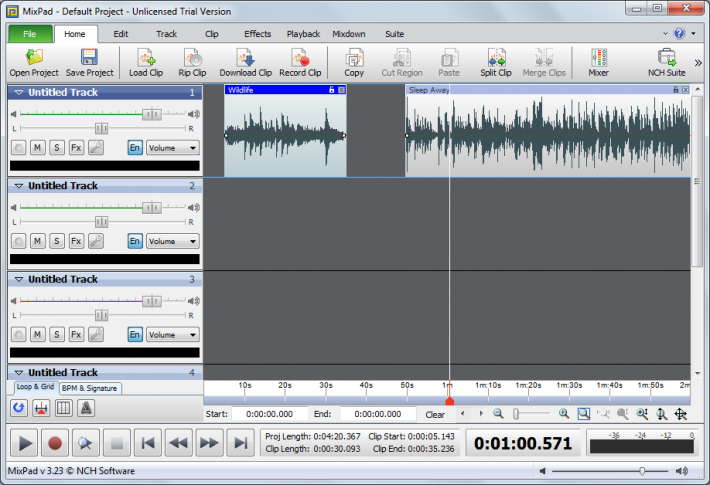The height and width of the screenshot is (485, 710).
Task: Adjust track 2 pan slider
Action: point(103,222)
